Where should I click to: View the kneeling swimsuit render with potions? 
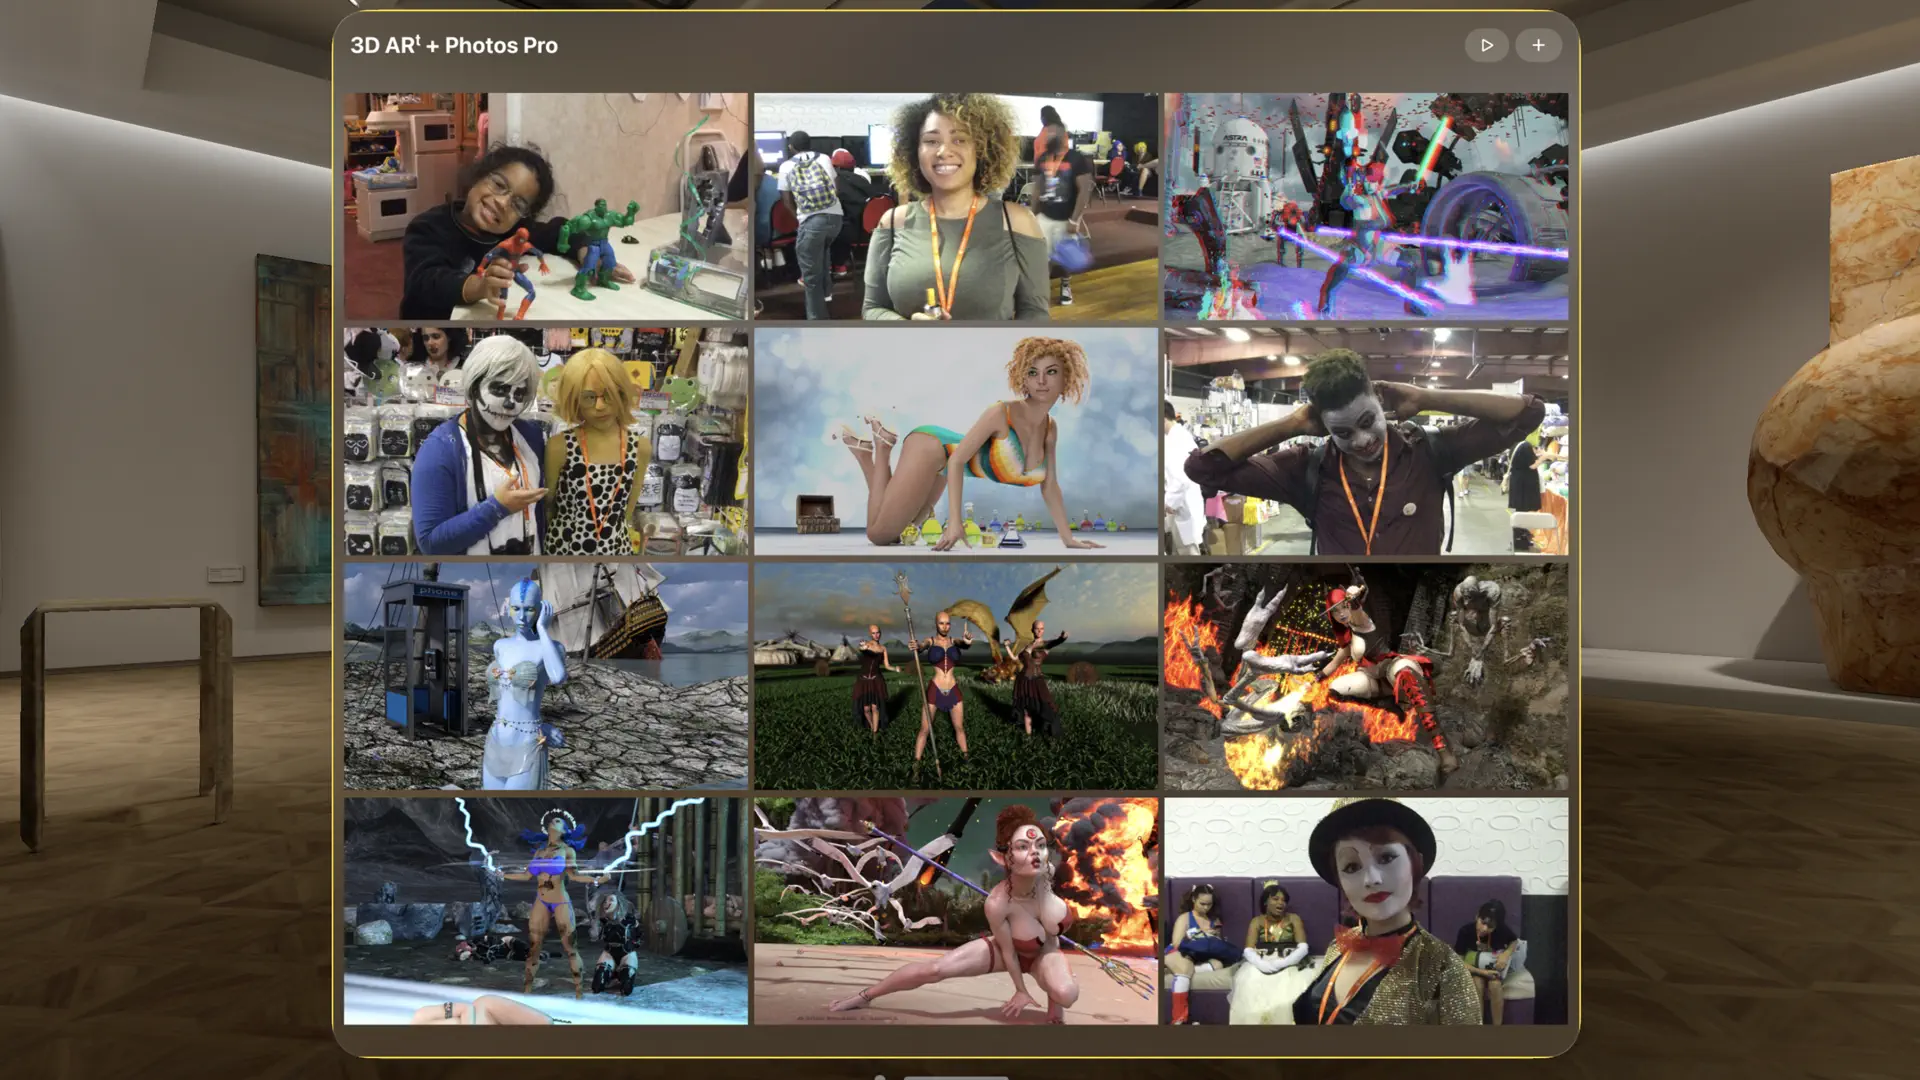click(956, 441)
